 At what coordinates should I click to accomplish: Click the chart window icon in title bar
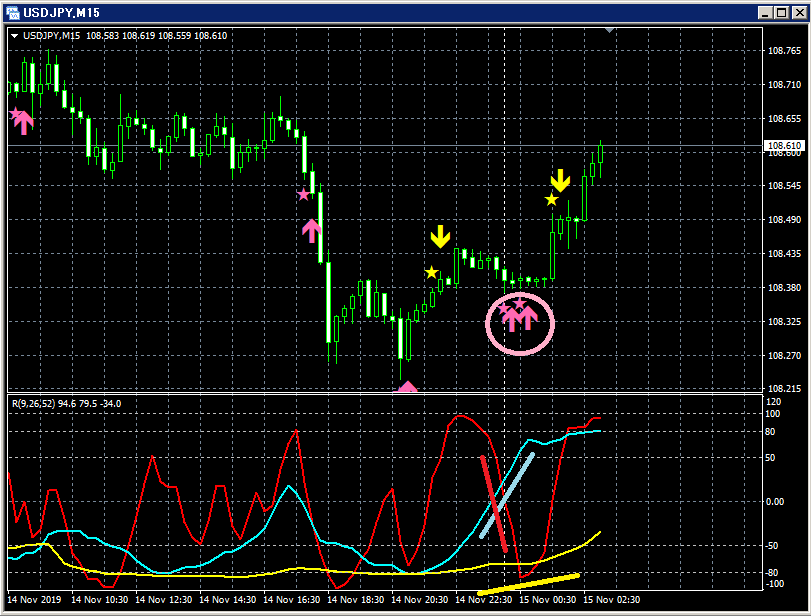click(12, 12)
